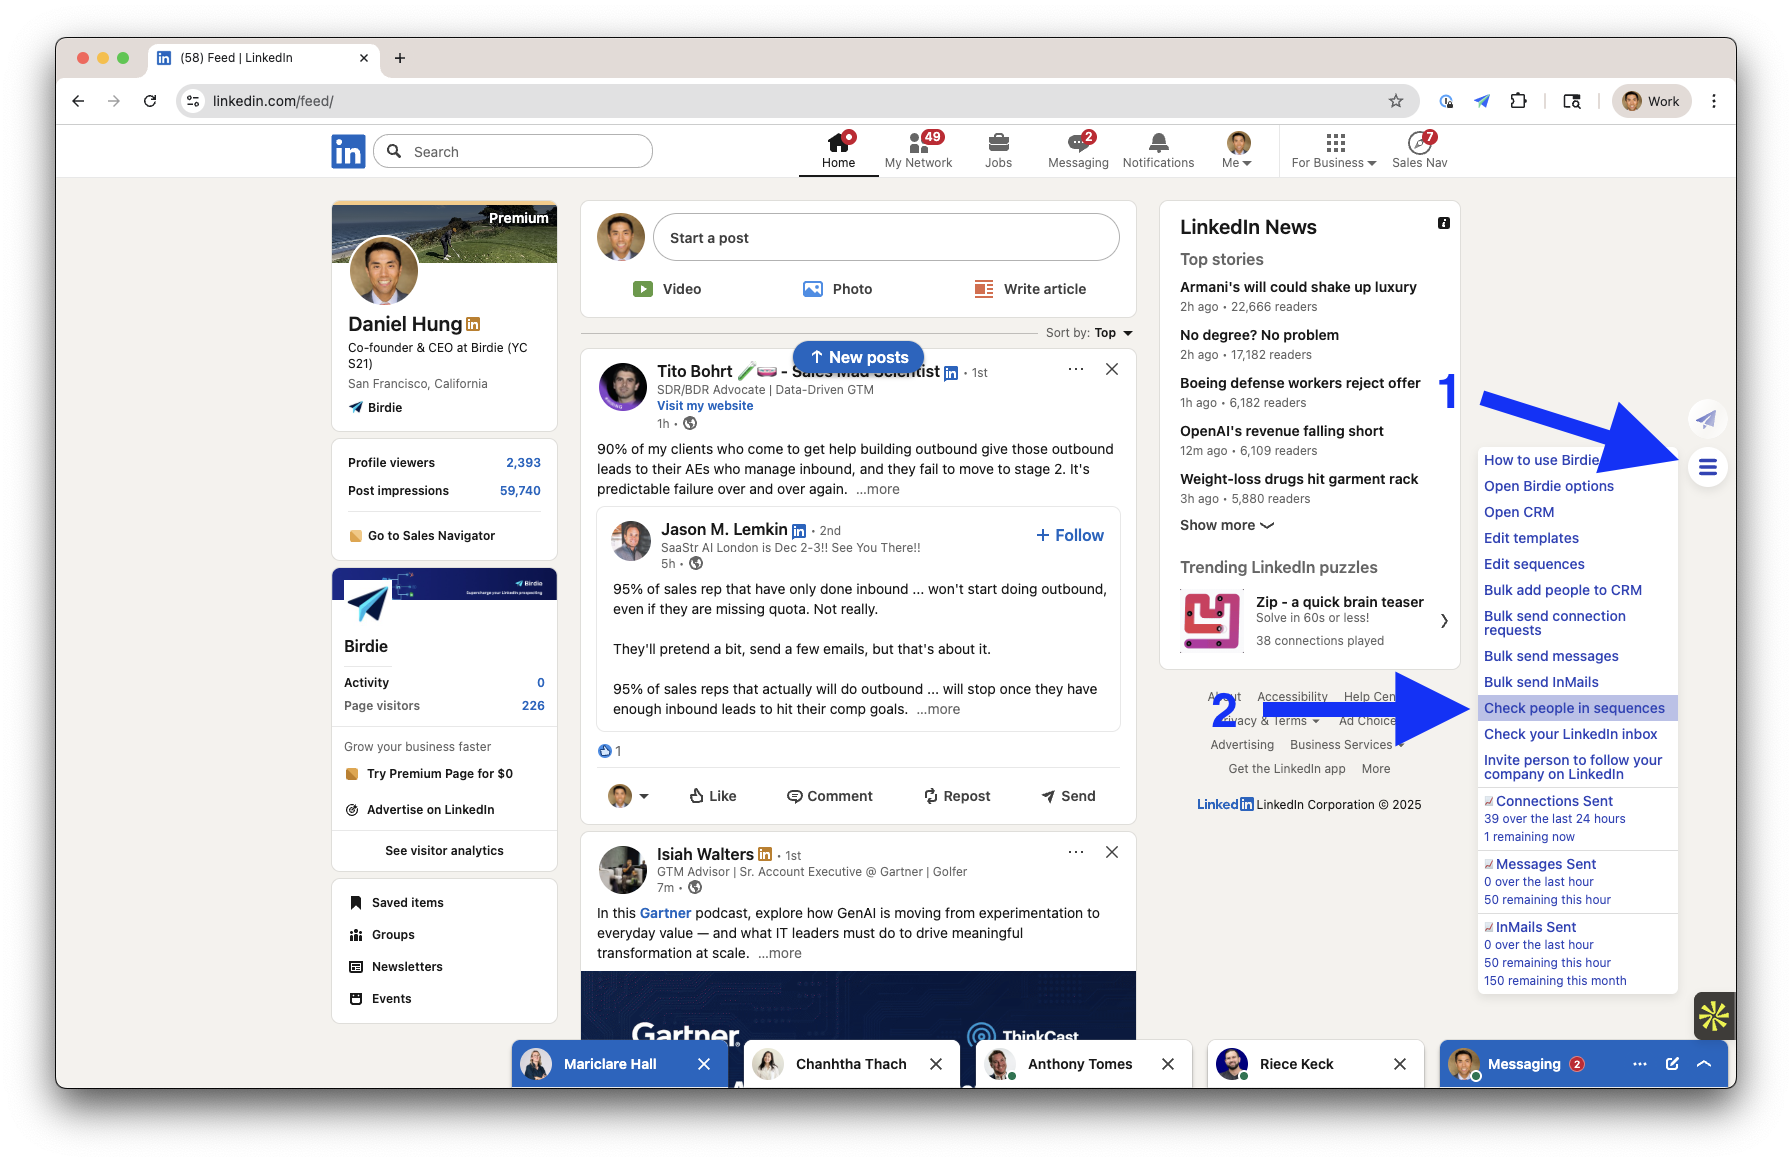Click Go to Sales Navigator
The width and height of the screenshot is (1792, 1162).
[x=431, y=536]
